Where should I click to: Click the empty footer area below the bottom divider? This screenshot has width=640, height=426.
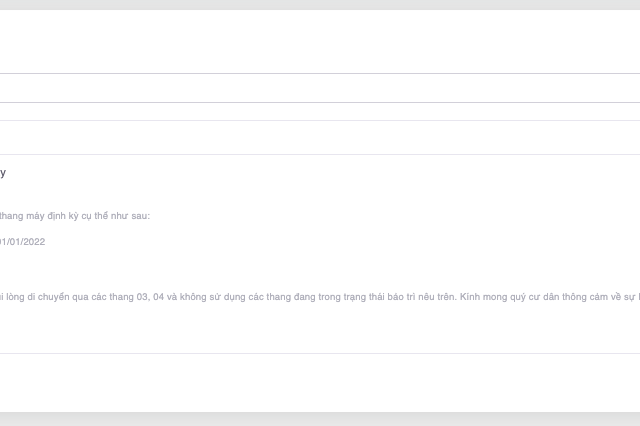tap(320, 382)
